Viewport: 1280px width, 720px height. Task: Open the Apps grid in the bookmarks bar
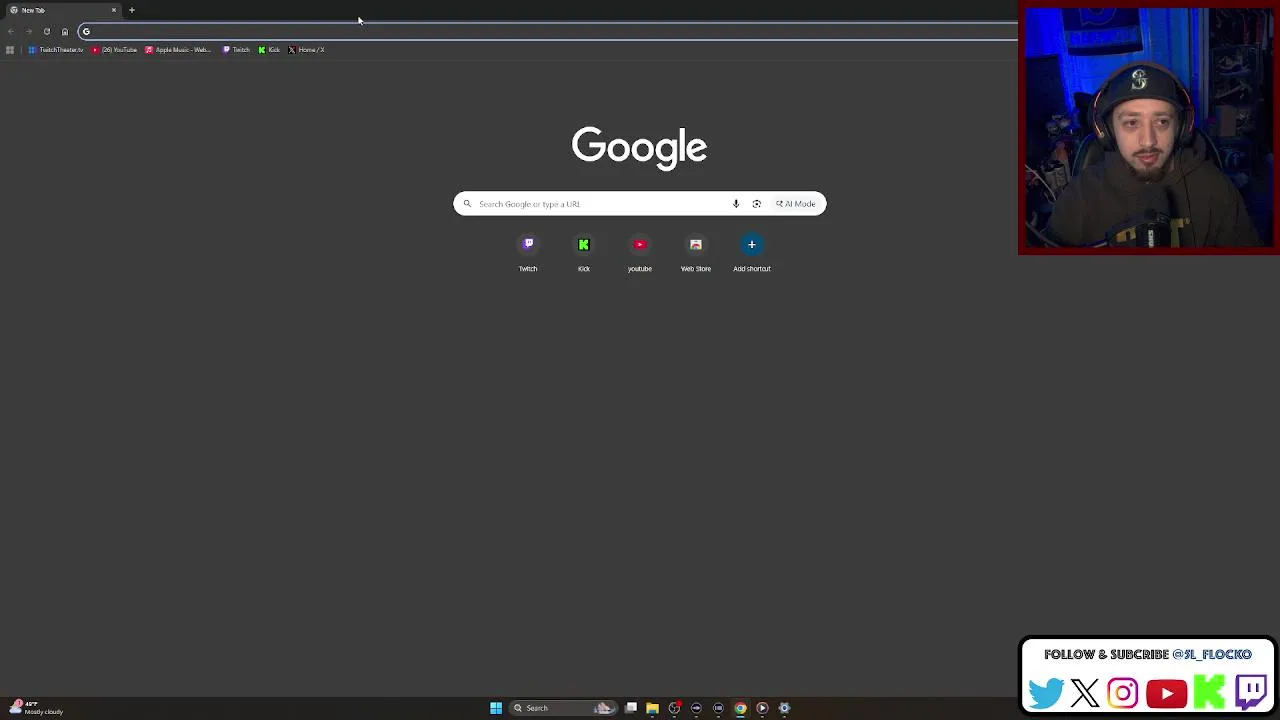(x=10, y=50)
